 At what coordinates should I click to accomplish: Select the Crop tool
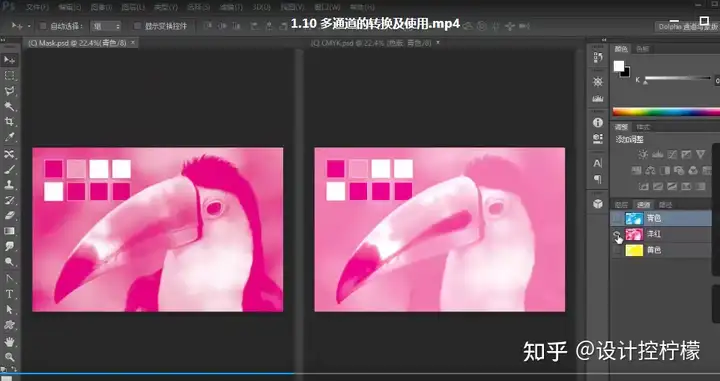pos(9,122)
